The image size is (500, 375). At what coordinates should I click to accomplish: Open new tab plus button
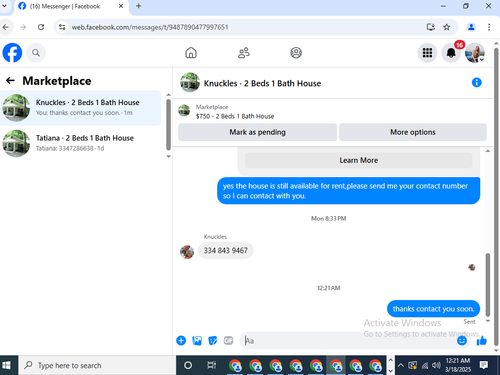point(139,6)
